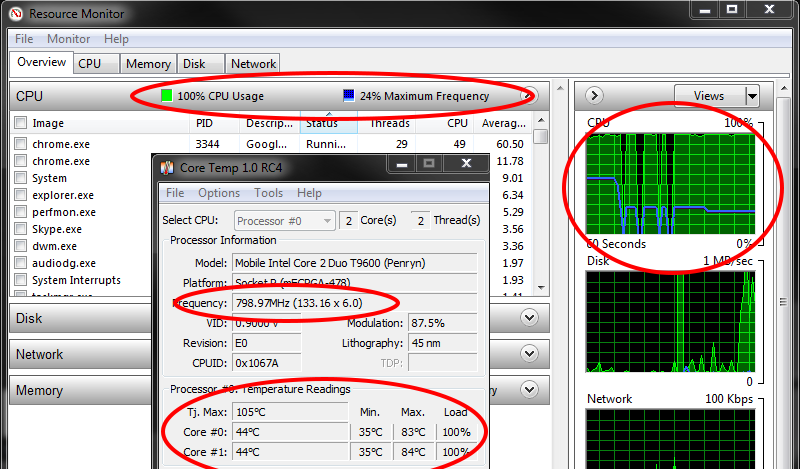Click the Model field showing Core 2 Duo T9600
800x469 pixels.
[355, 263]
